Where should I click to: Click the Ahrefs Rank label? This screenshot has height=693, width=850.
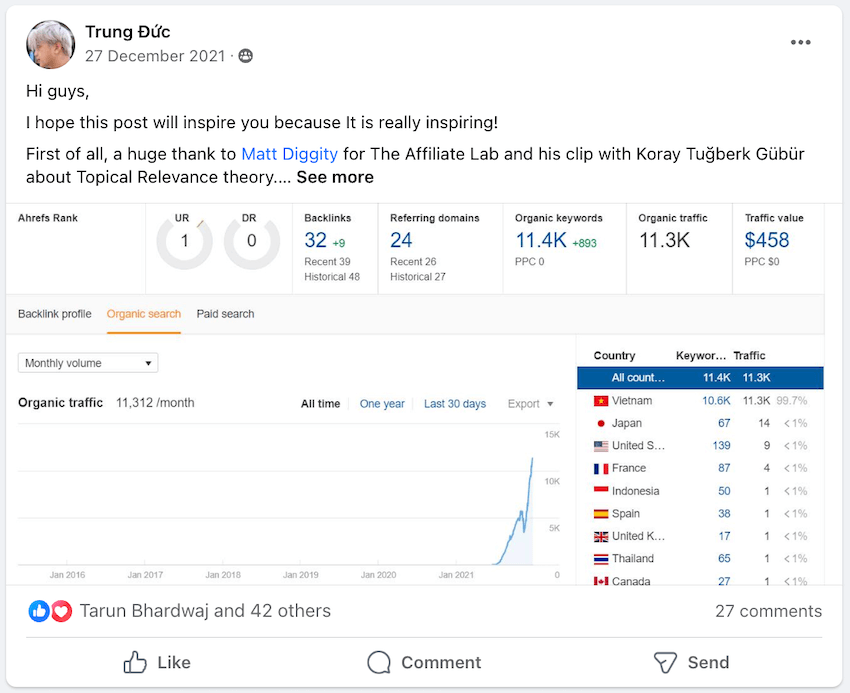coord(48,218)
